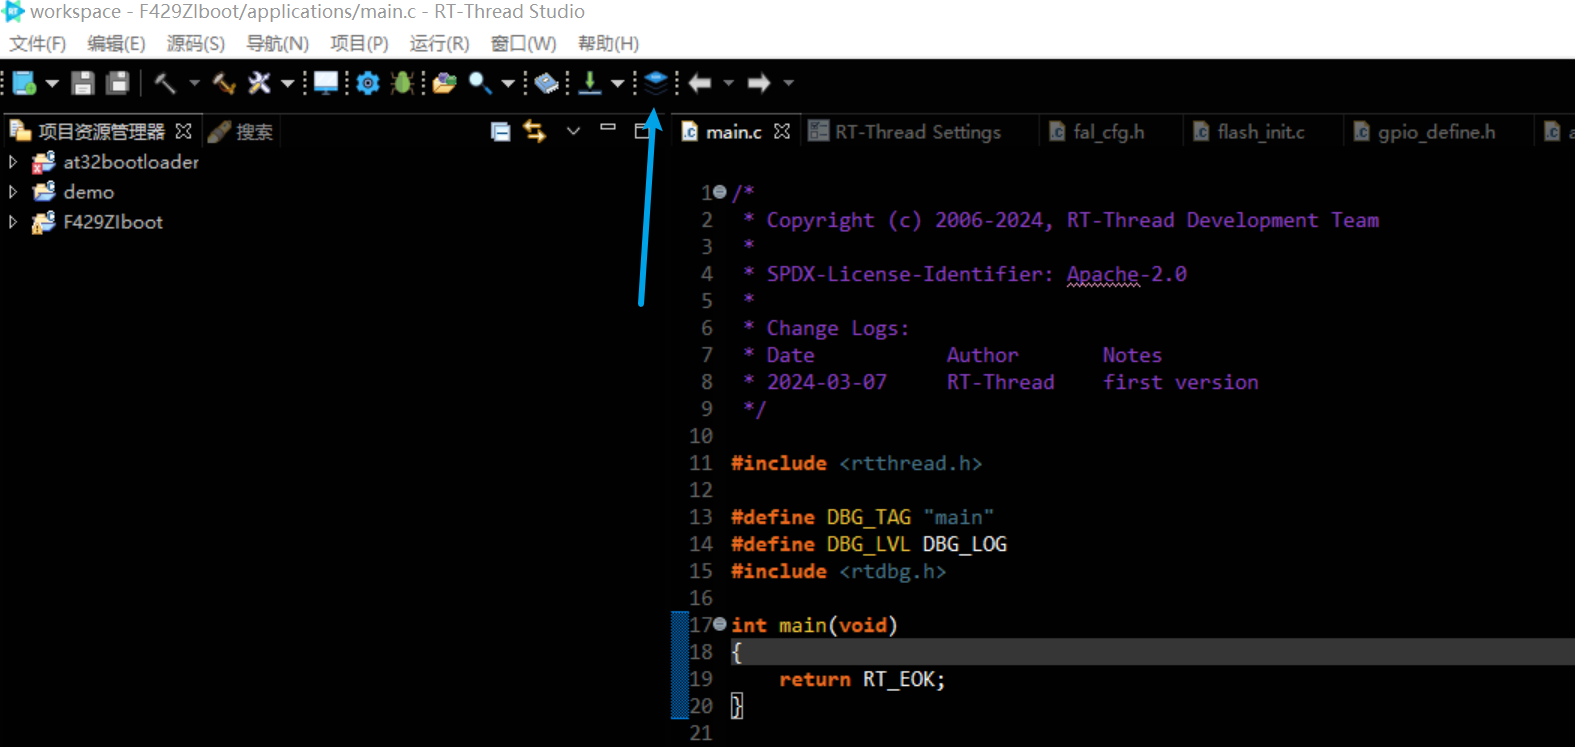Open the 源码(S) menu

click(x=196, y=44)
